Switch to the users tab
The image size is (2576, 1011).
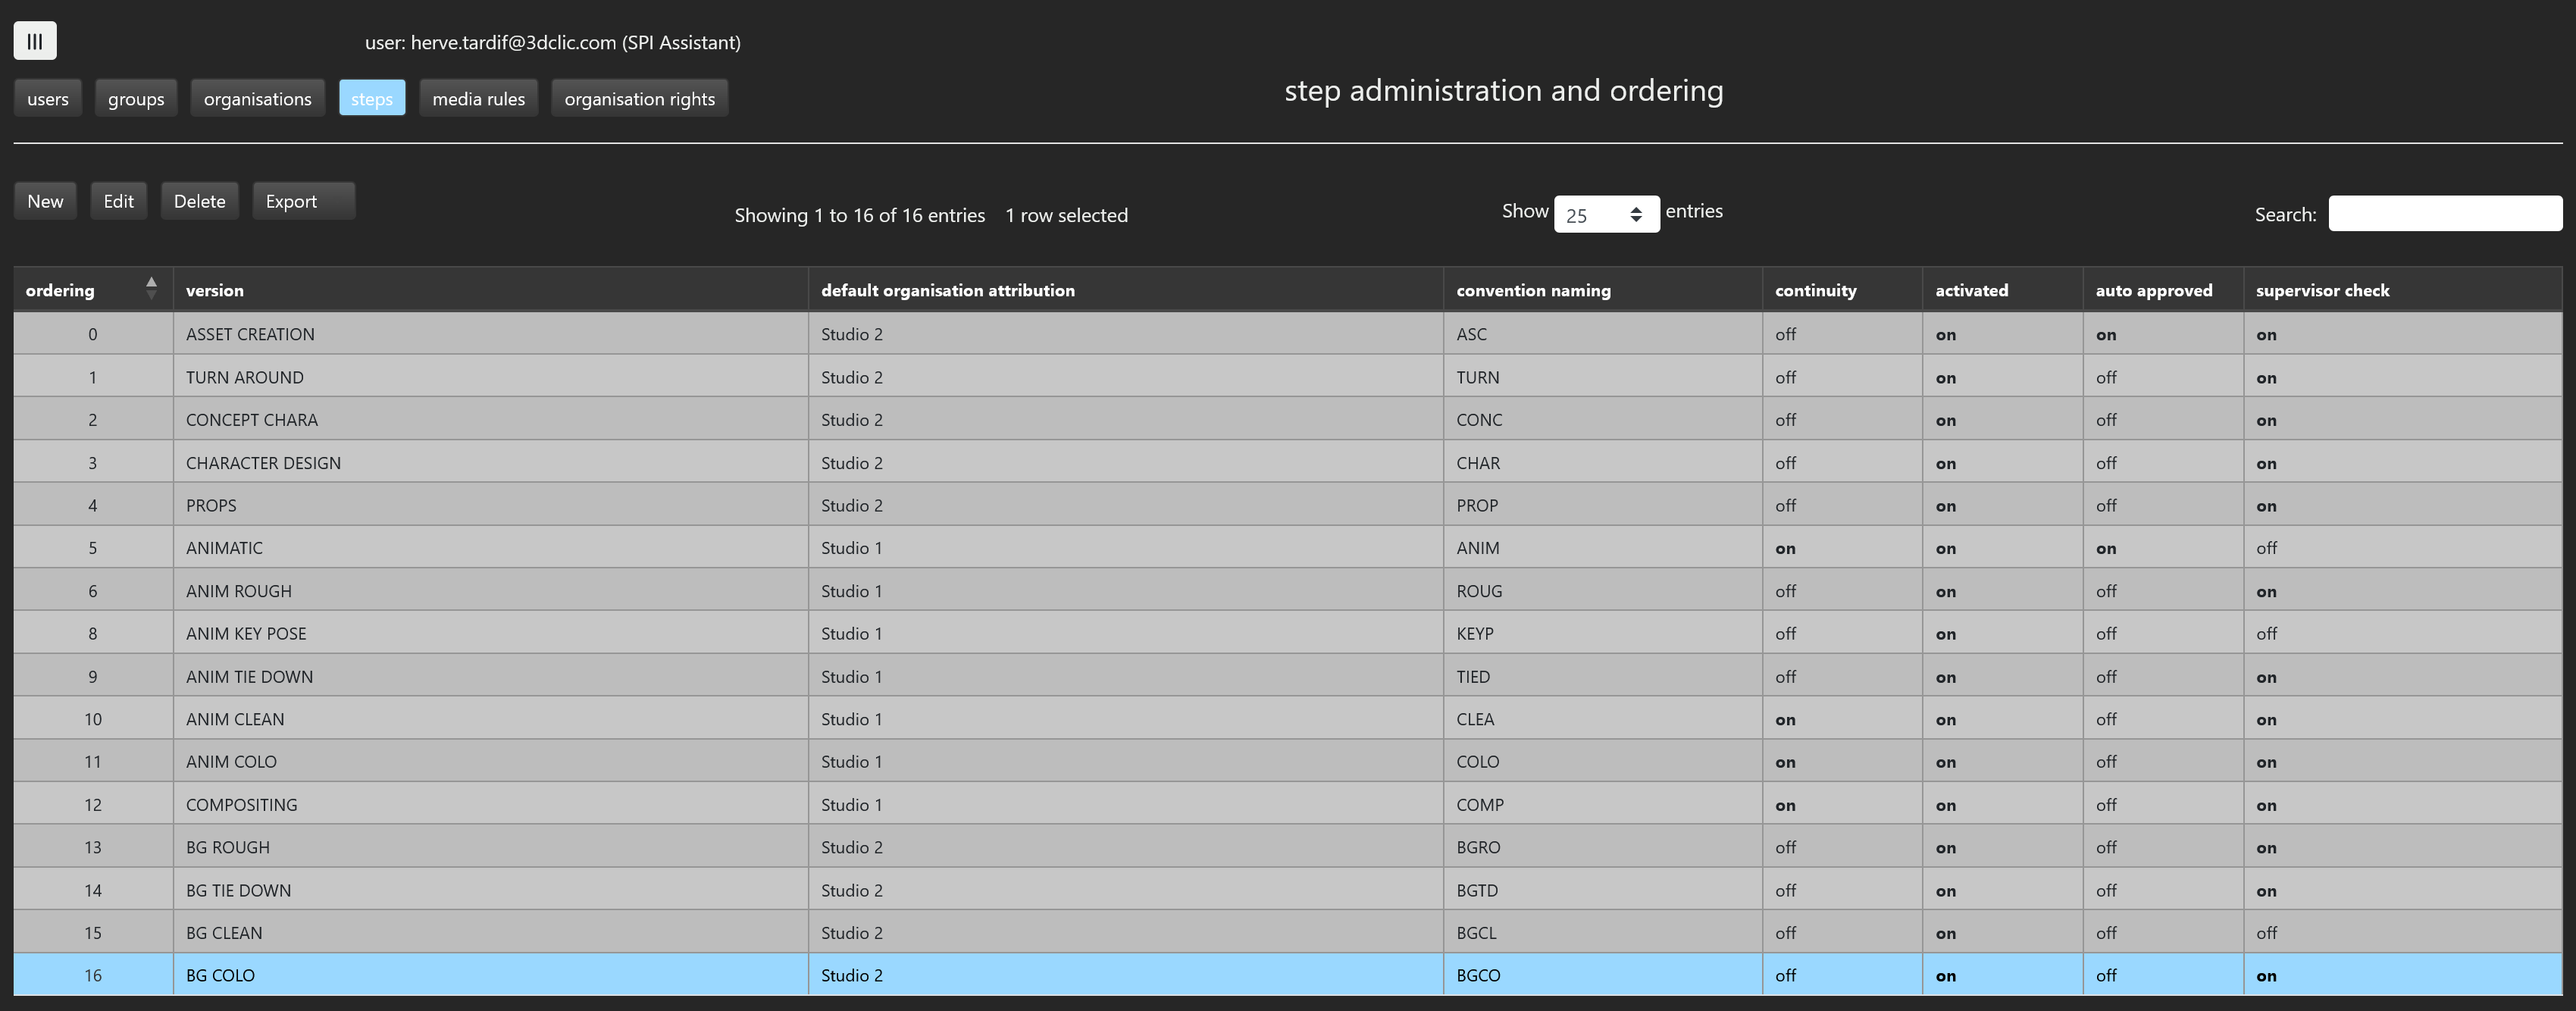pos(48,98)
